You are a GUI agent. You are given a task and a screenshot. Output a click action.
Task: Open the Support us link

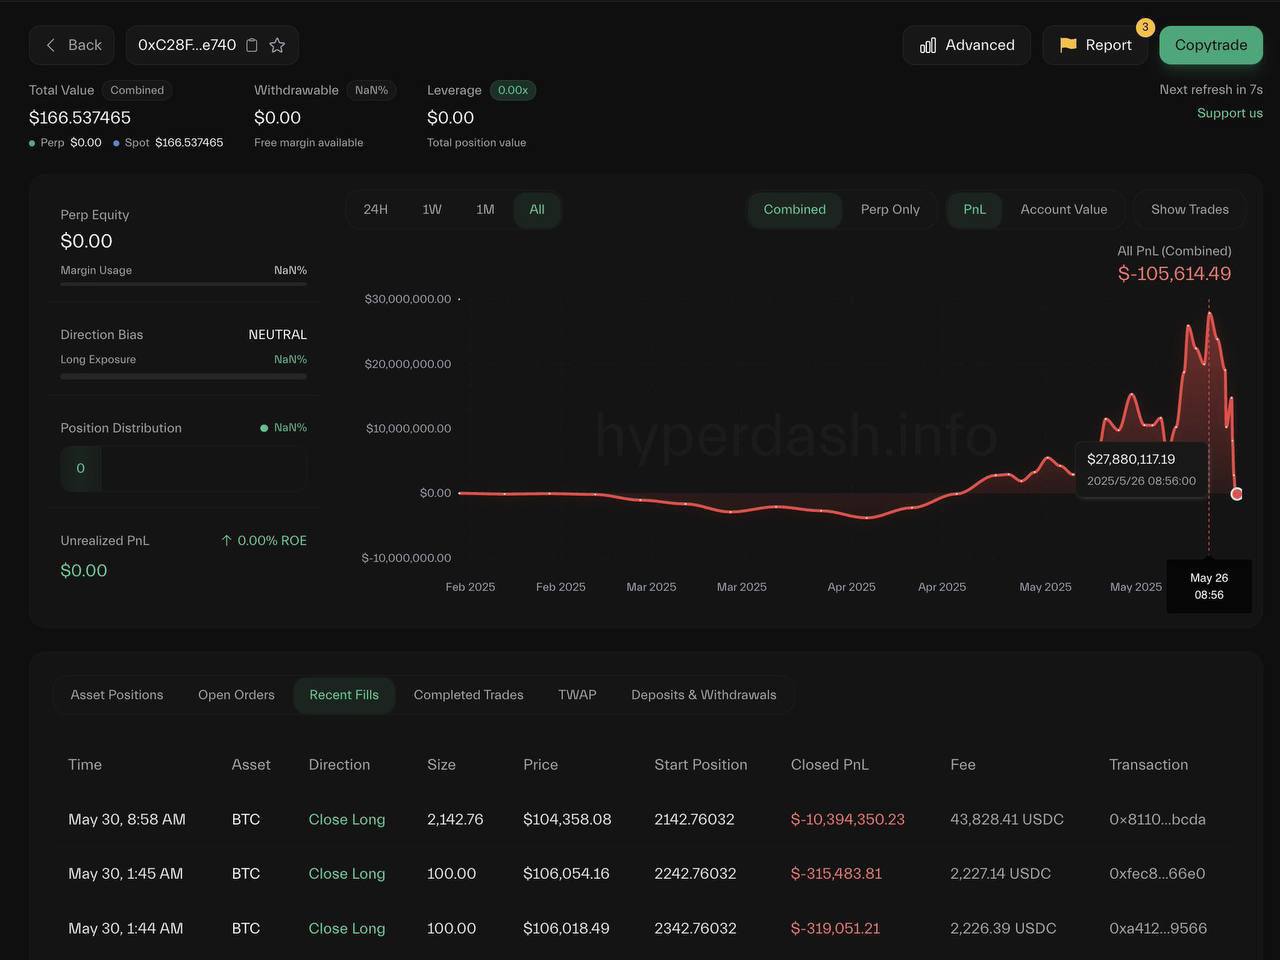[x=1230, y=113]
